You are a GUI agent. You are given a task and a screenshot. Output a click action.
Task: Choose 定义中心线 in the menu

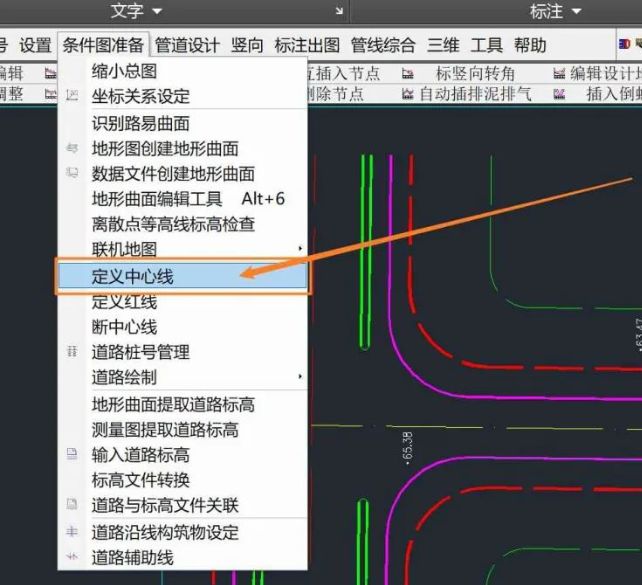tap(183, 276)
